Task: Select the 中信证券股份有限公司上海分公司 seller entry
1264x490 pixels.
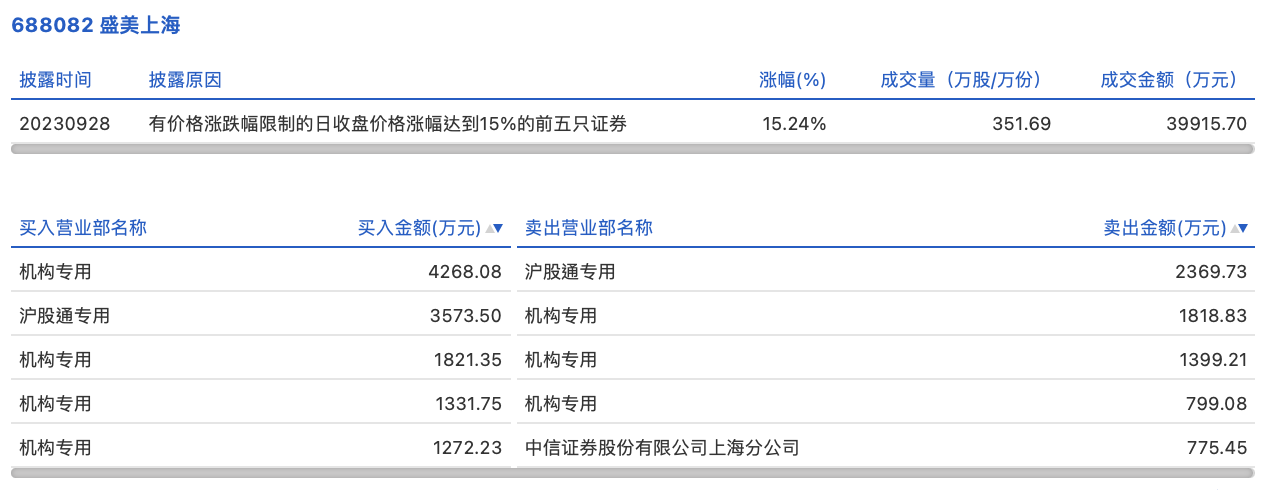Action: coord(662,448)
